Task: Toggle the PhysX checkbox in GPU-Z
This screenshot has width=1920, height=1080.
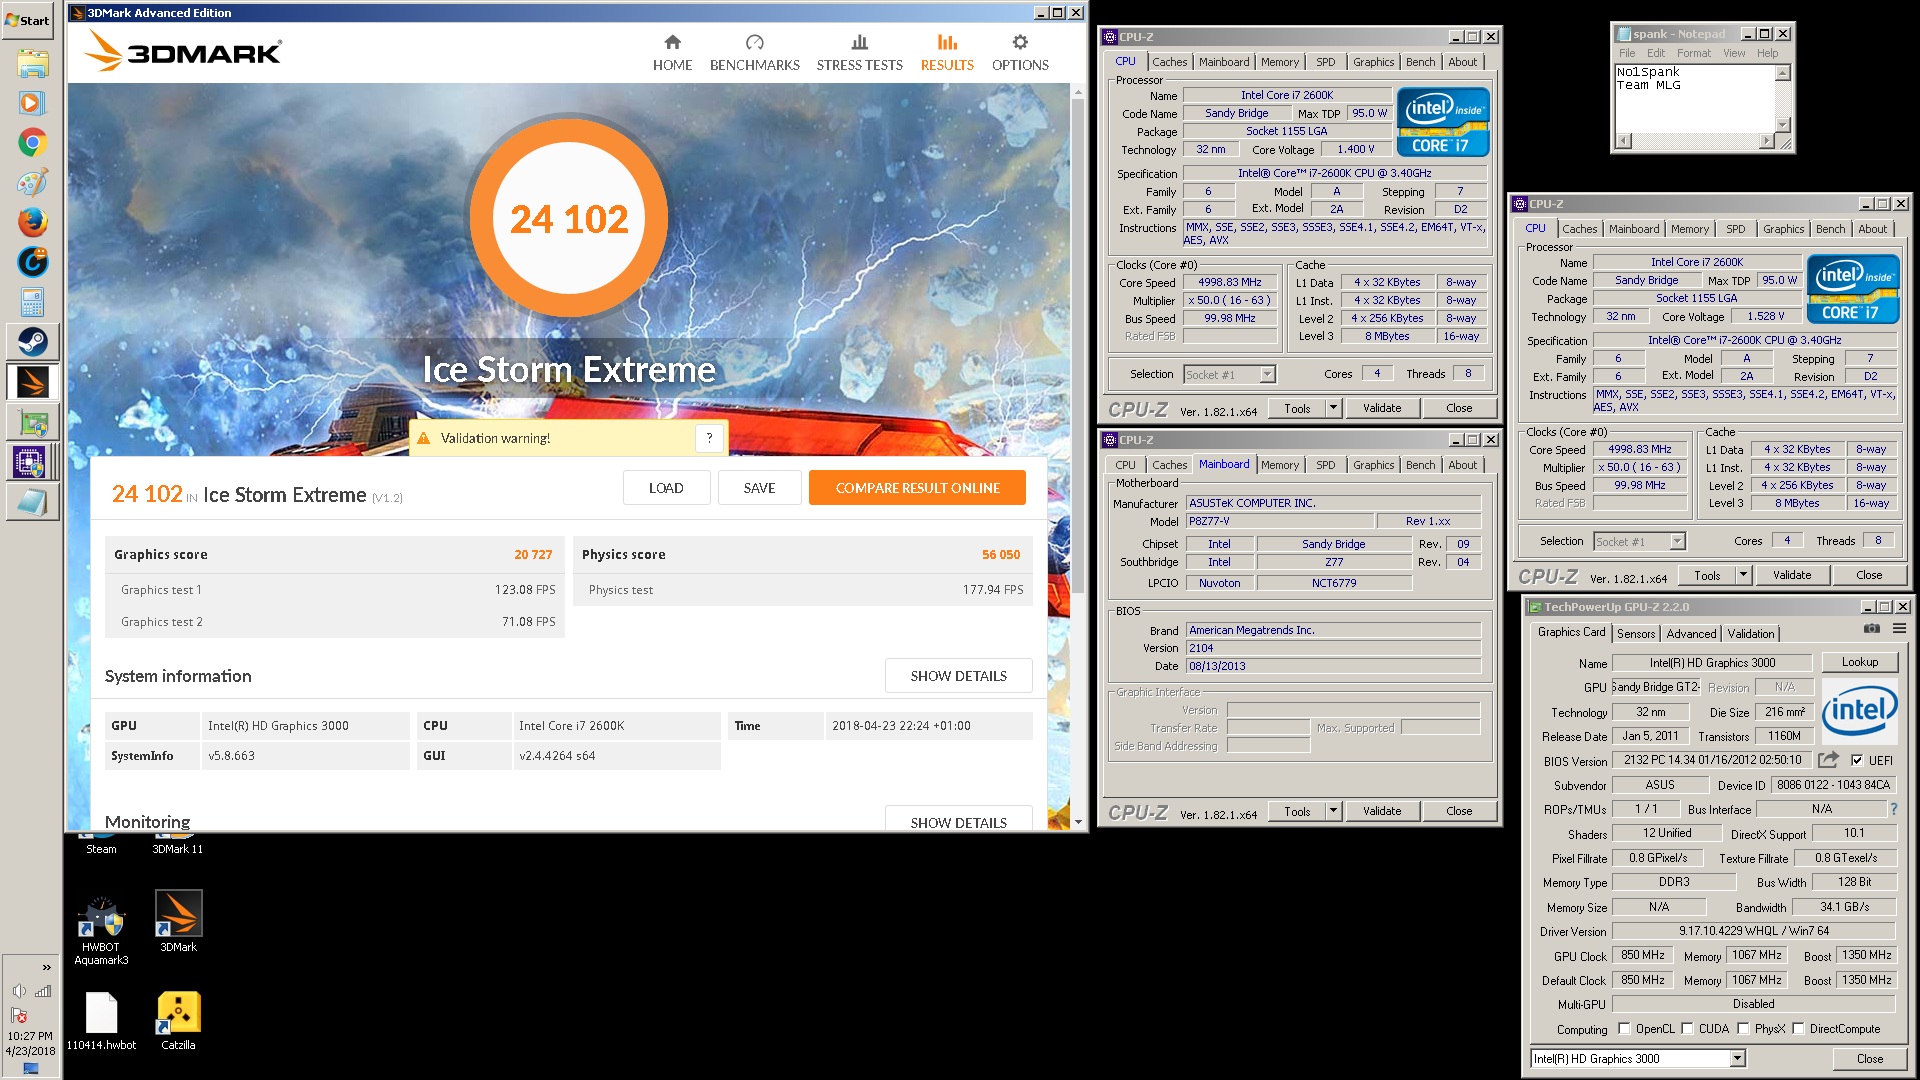Action: click(1743, 1028)
